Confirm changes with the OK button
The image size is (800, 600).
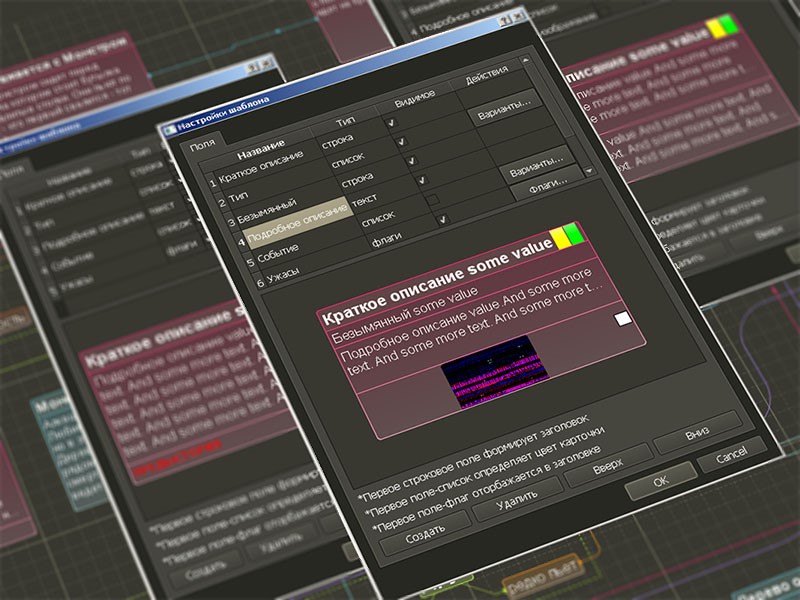[659, 483]
